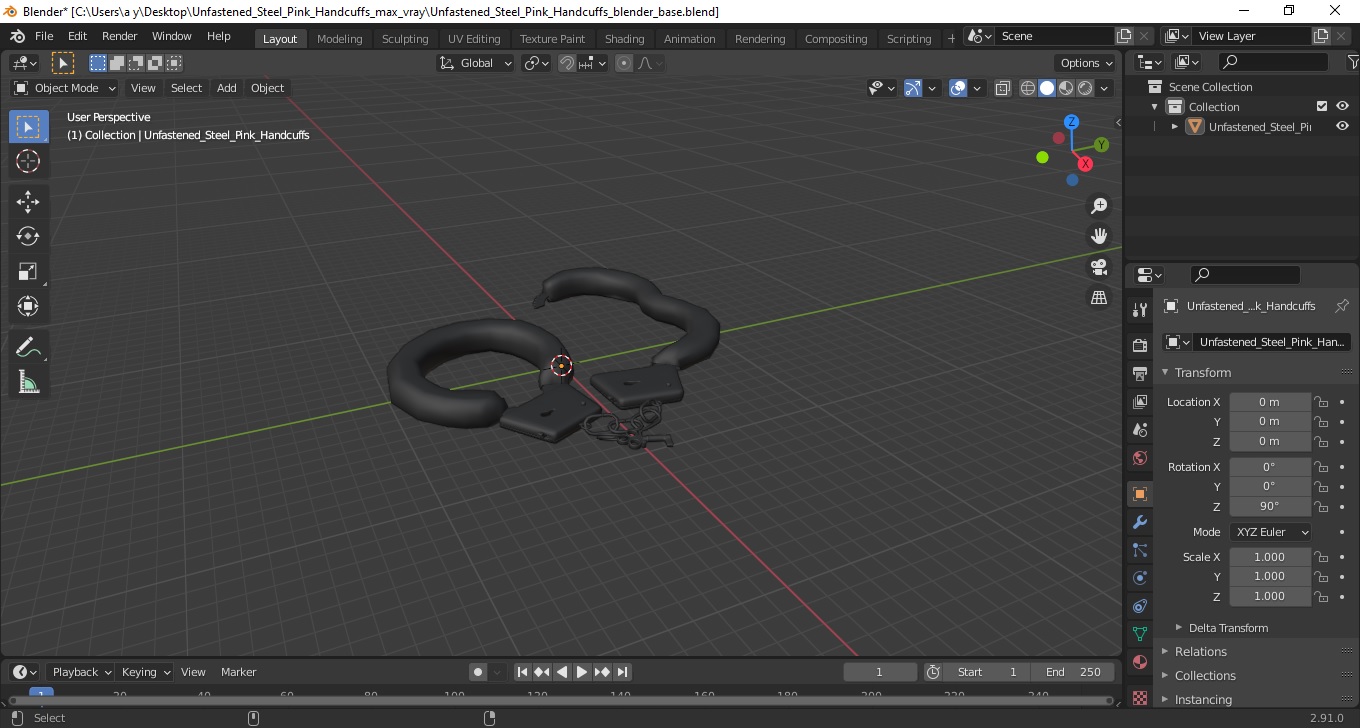Toggle proportional editing button
Viewport: 1360px width, 728px height.
[624, 63]
